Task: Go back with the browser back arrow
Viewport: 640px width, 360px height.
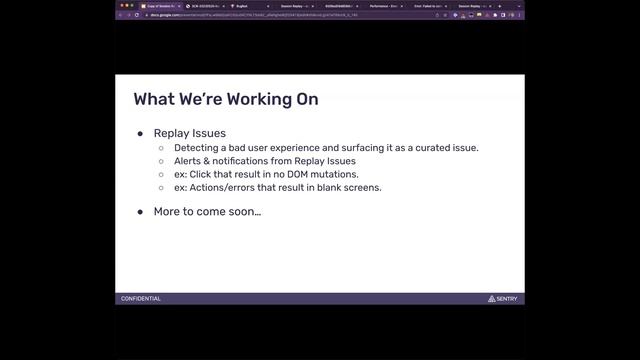Action: point(121,15)
